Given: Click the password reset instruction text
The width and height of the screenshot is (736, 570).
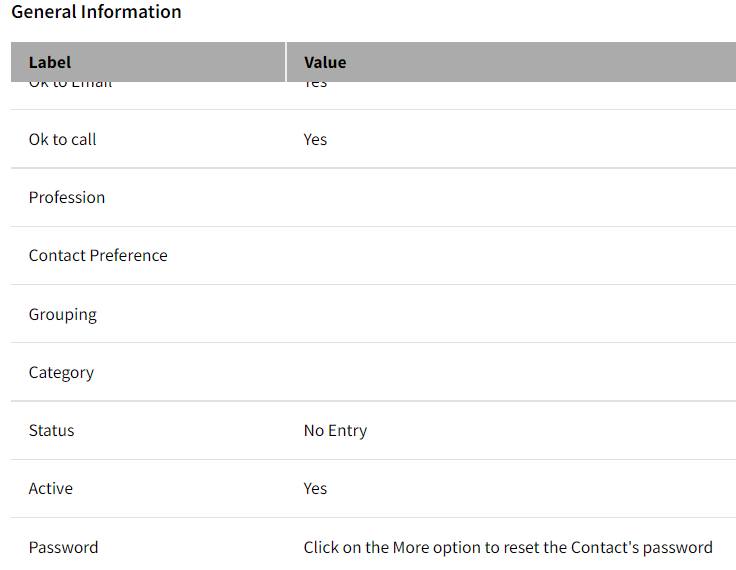Looking at the screenshot, I should tap(508, 547).
